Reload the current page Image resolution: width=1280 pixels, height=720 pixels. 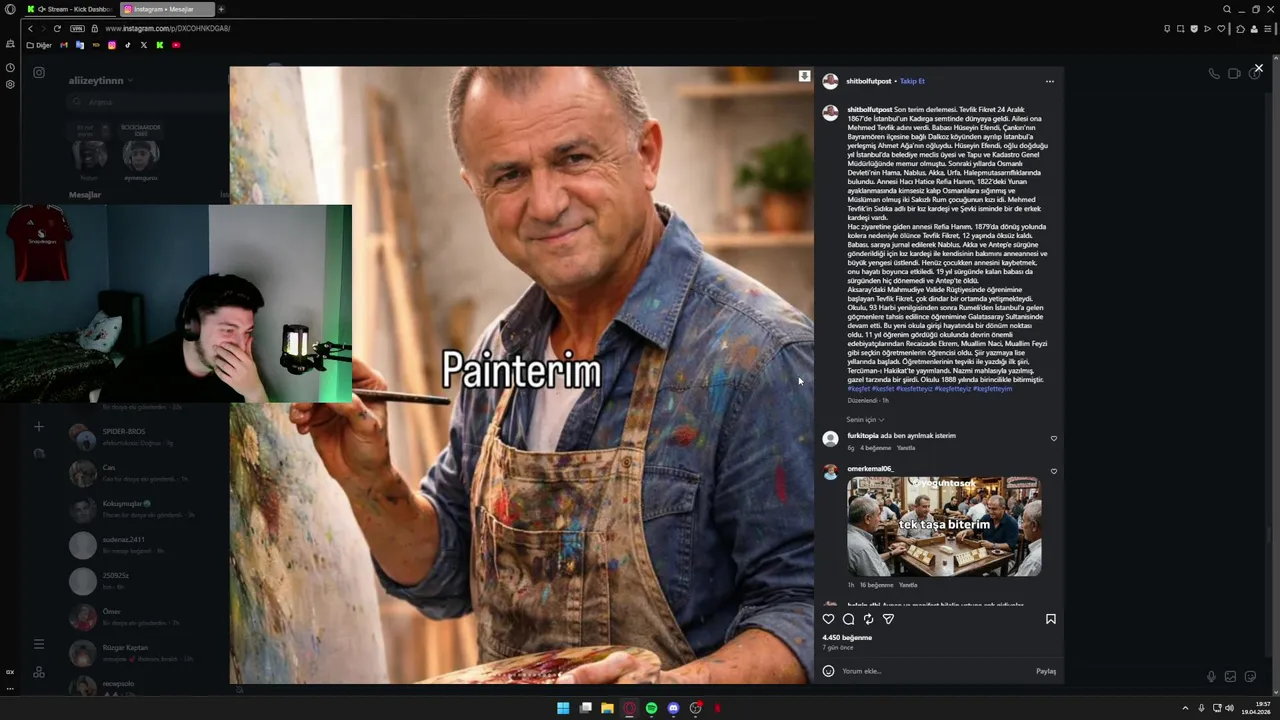(x=57, y=28)
